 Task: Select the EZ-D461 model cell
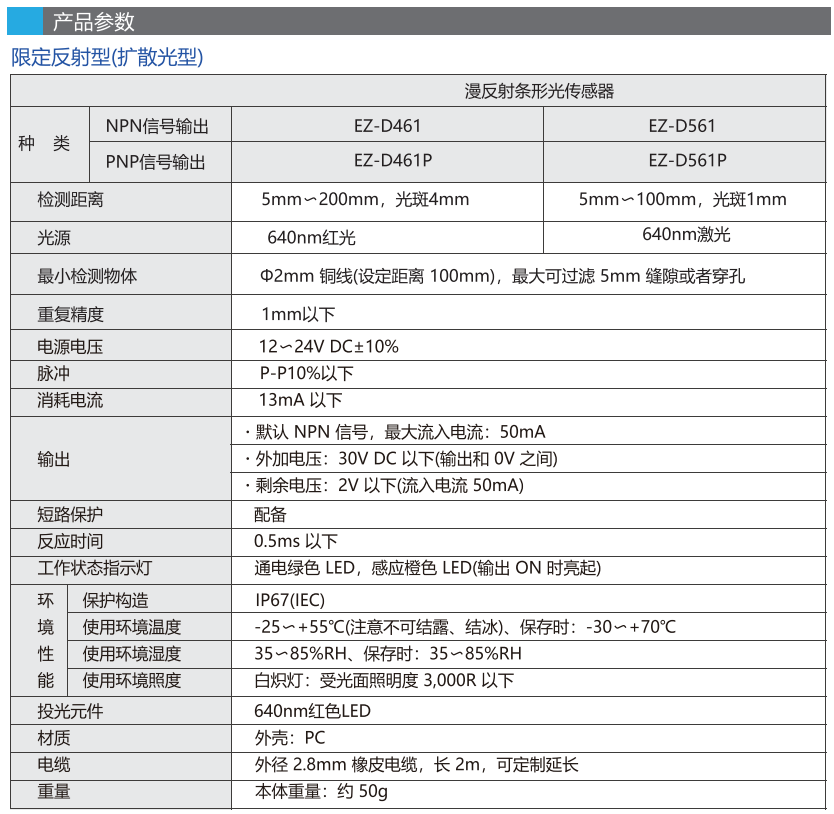pyautogui.click(x=387, y=126)
